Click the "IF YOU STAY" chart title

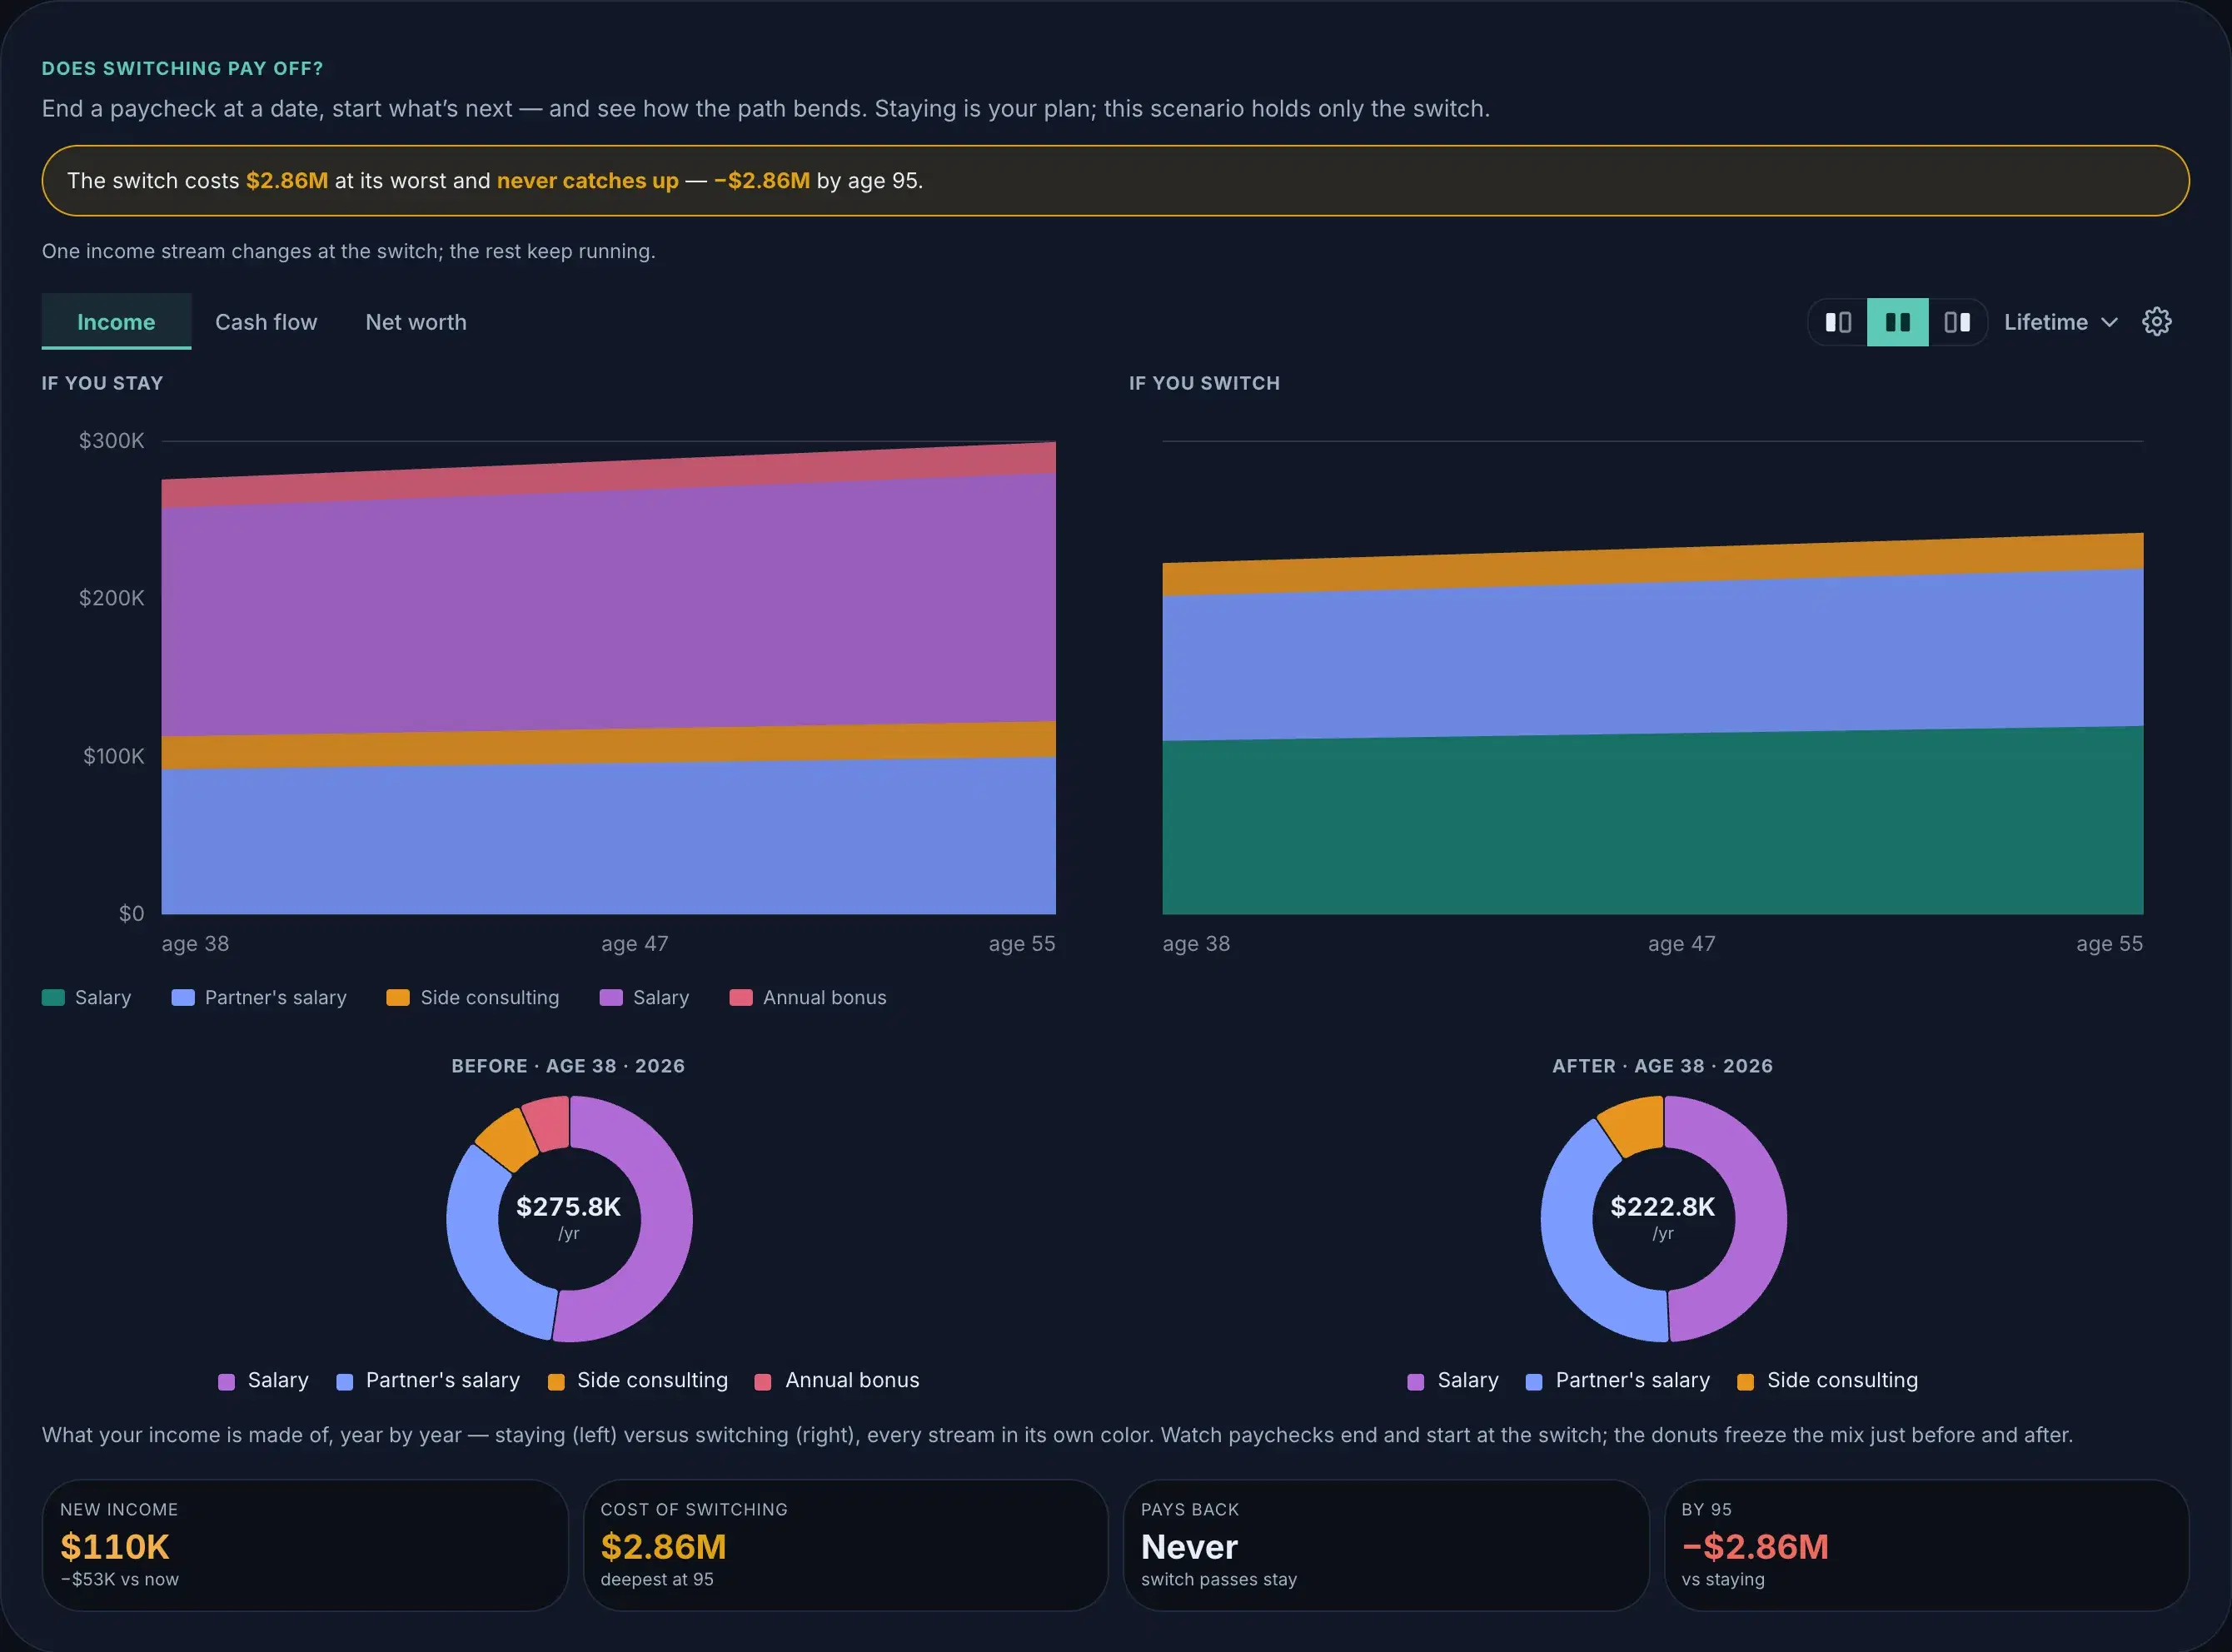102,383
